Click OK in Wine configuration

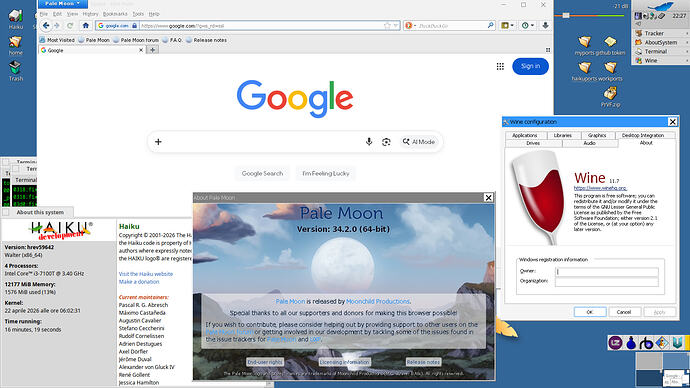590,312
